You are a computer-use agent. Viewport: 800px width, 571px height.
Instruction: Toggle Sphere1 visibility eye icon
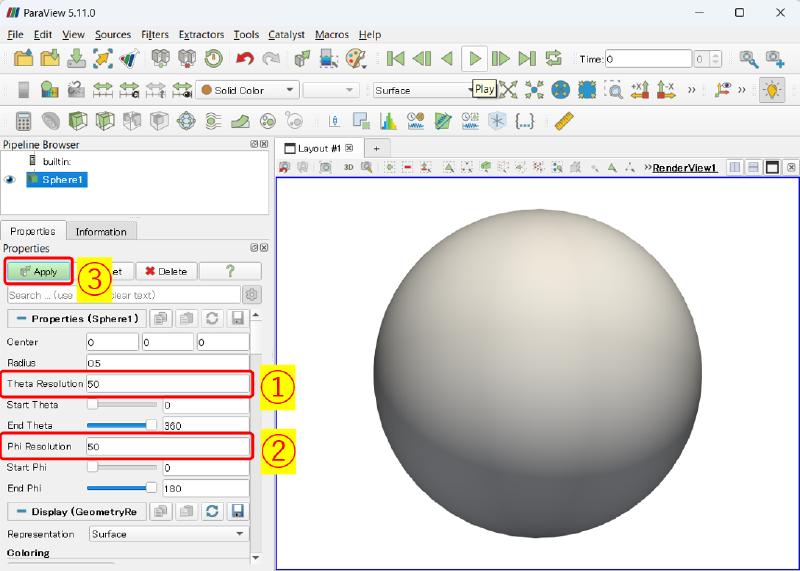point(11,180)
